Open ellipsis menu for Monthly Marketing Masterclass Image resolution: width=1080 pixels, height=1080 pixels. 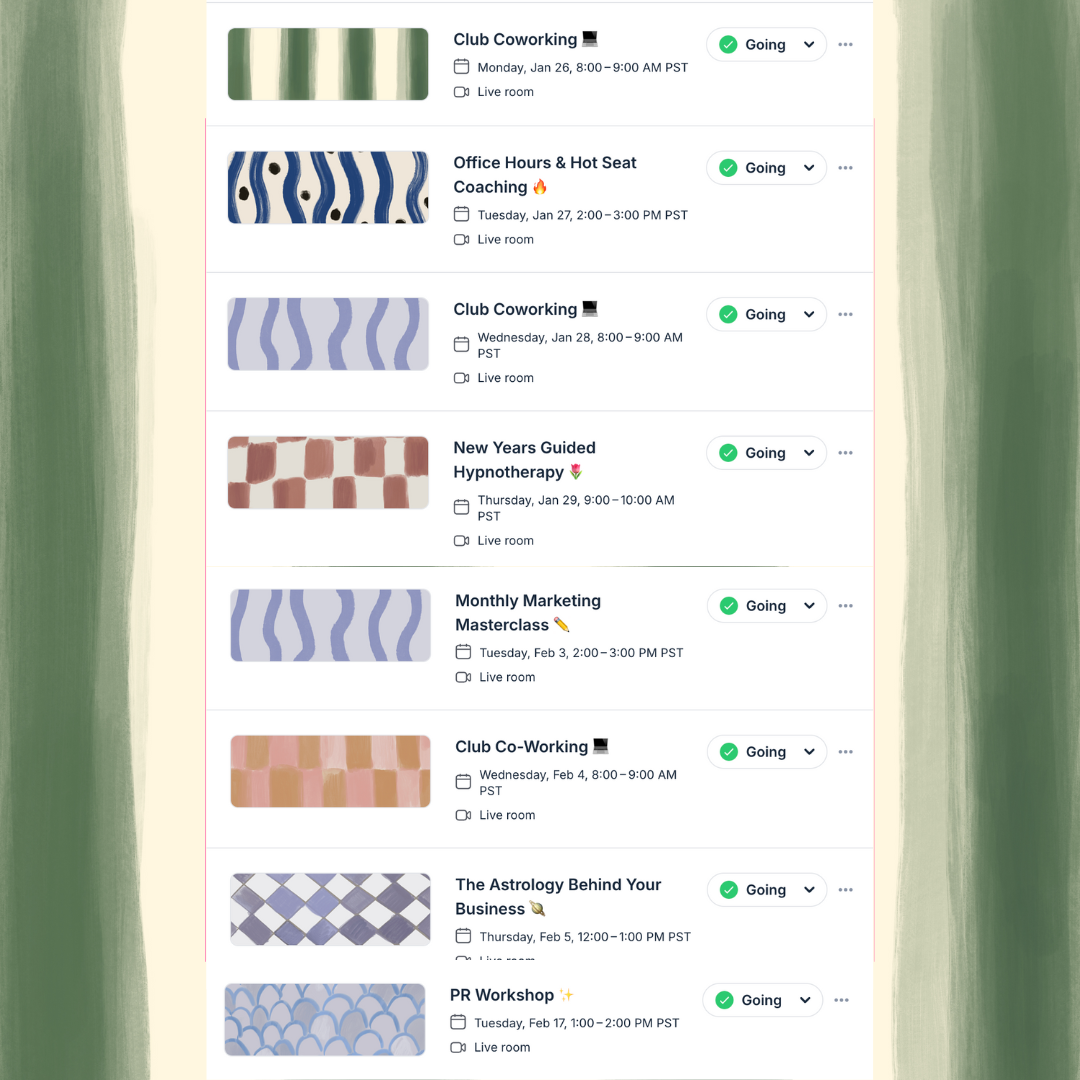click(x=846, y=606)
